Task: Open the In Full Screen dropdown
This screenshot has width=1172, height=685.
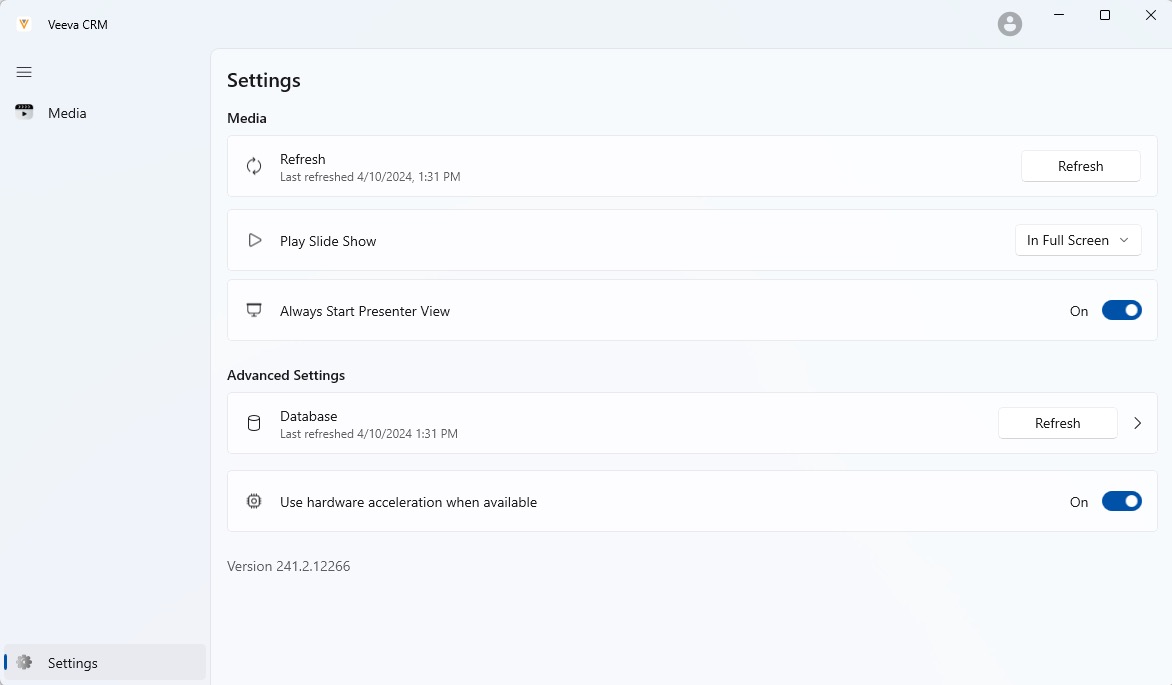Action: 1077,241
